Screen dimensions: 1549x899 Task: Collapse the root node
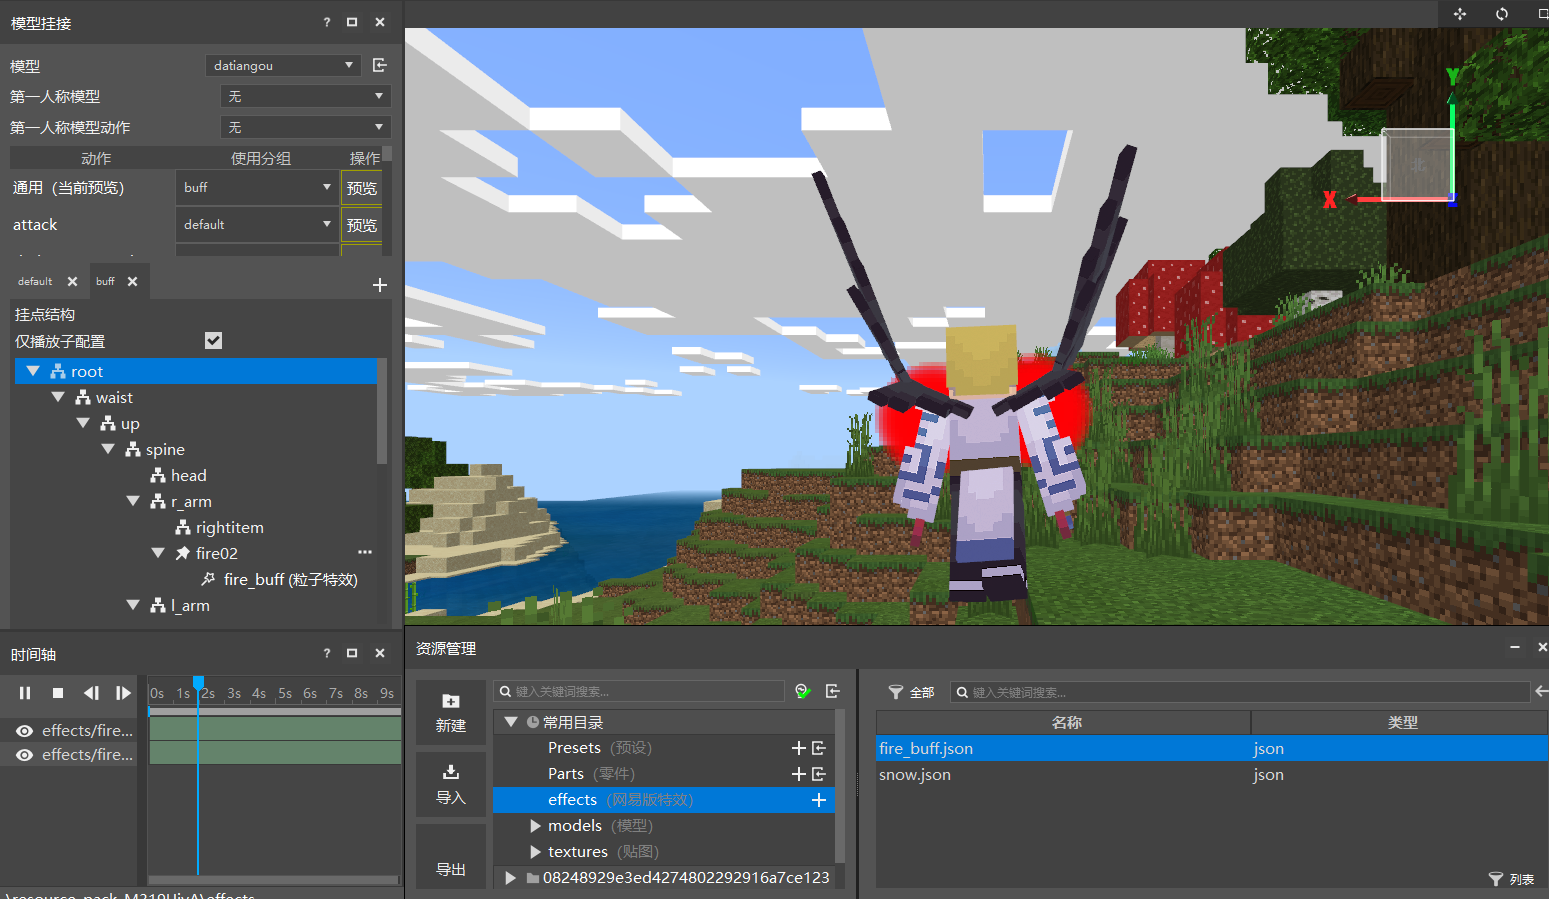coord(33,371)
